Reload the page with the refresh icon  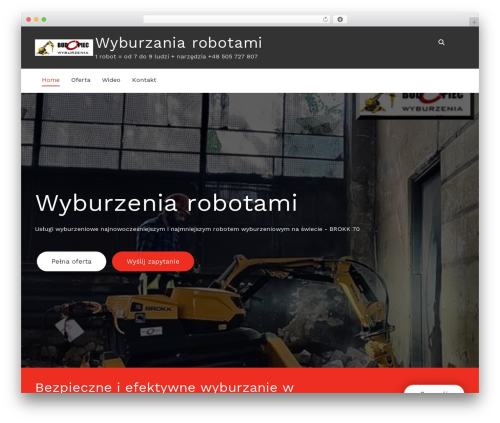coord(325,19)
